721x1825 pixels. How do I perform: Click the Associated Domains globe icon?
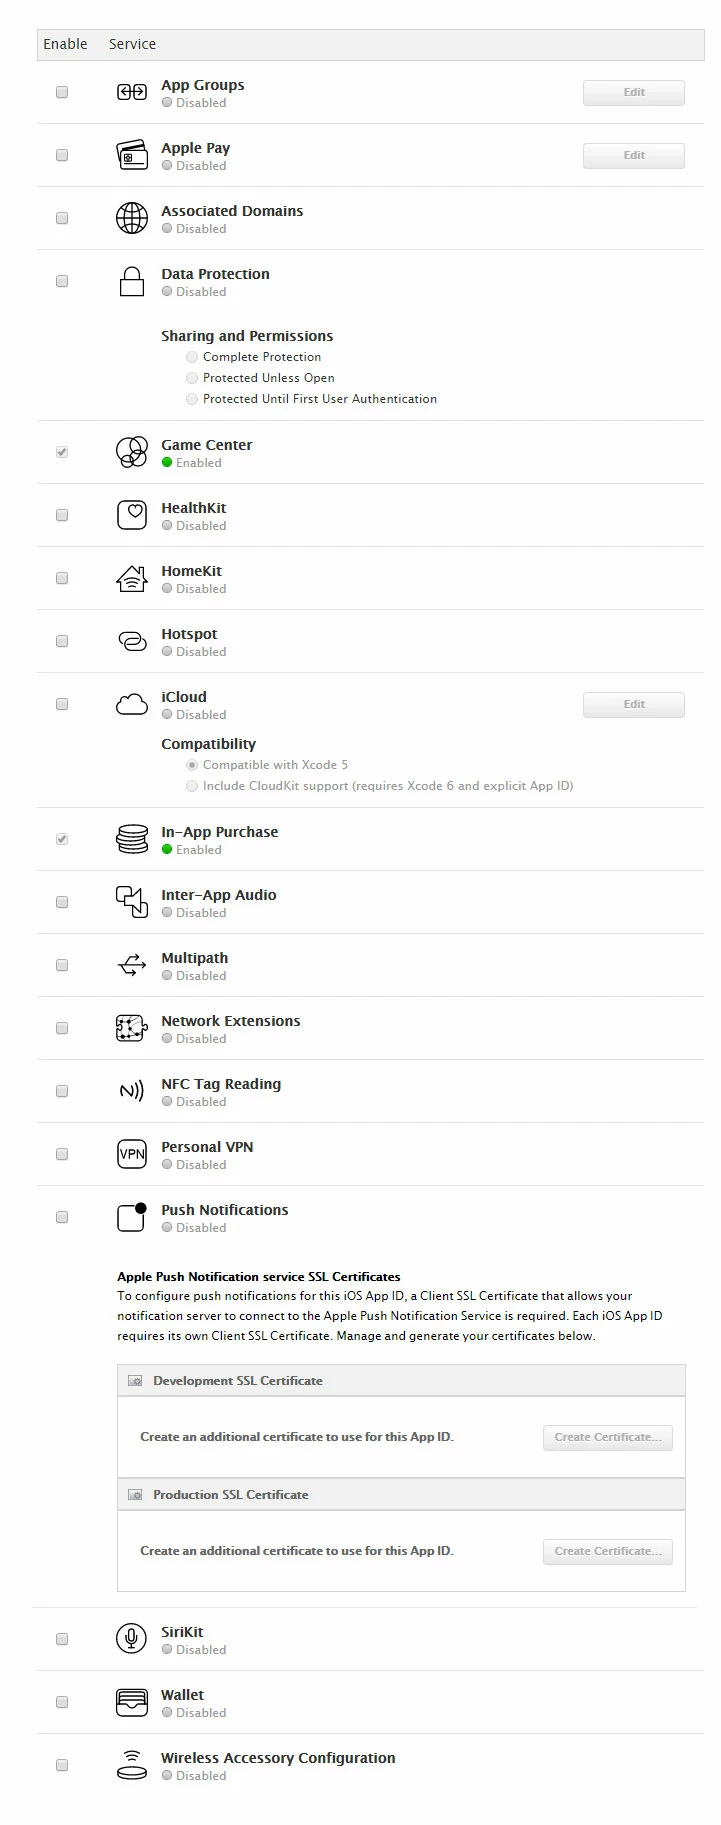tap(132, 218)
